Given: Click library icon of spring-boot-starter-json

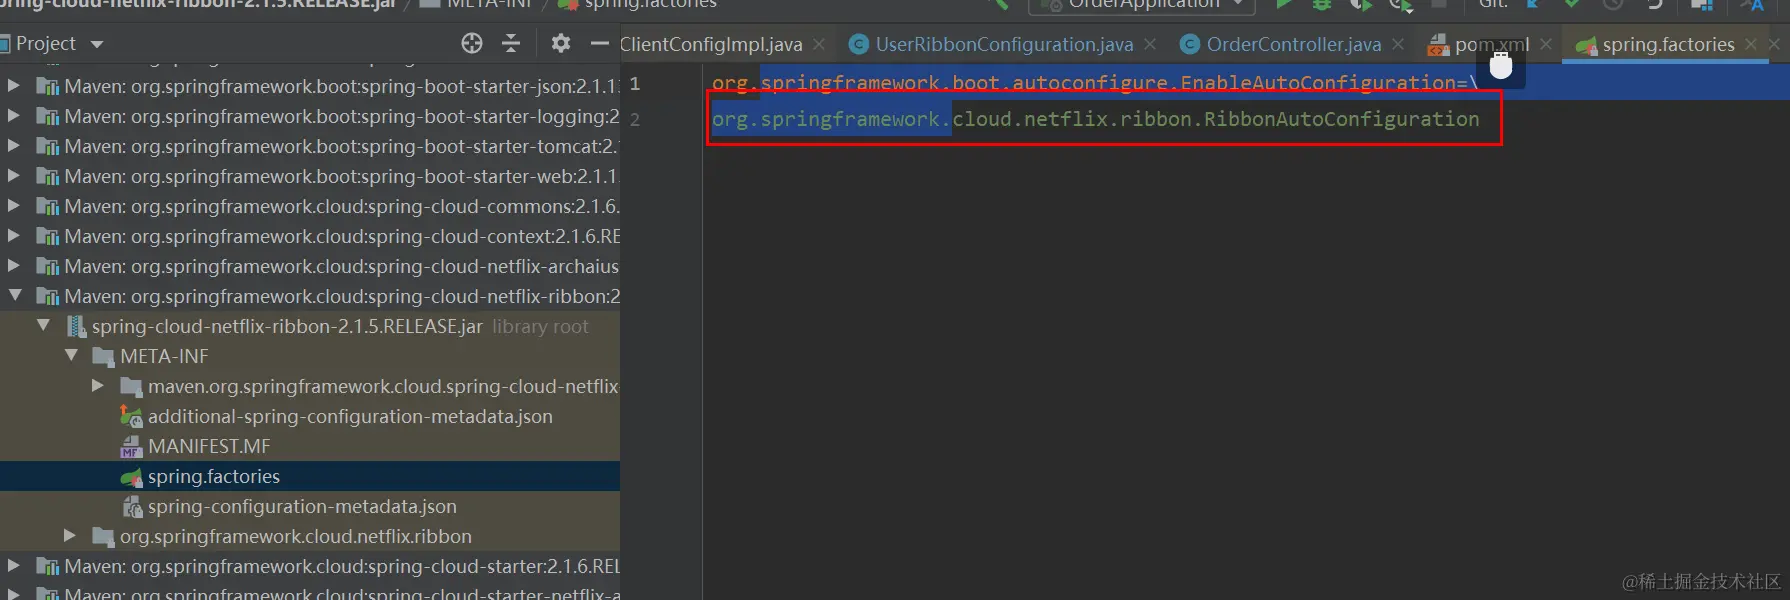Looking at the screenshot, I should (x=47, y=86).
